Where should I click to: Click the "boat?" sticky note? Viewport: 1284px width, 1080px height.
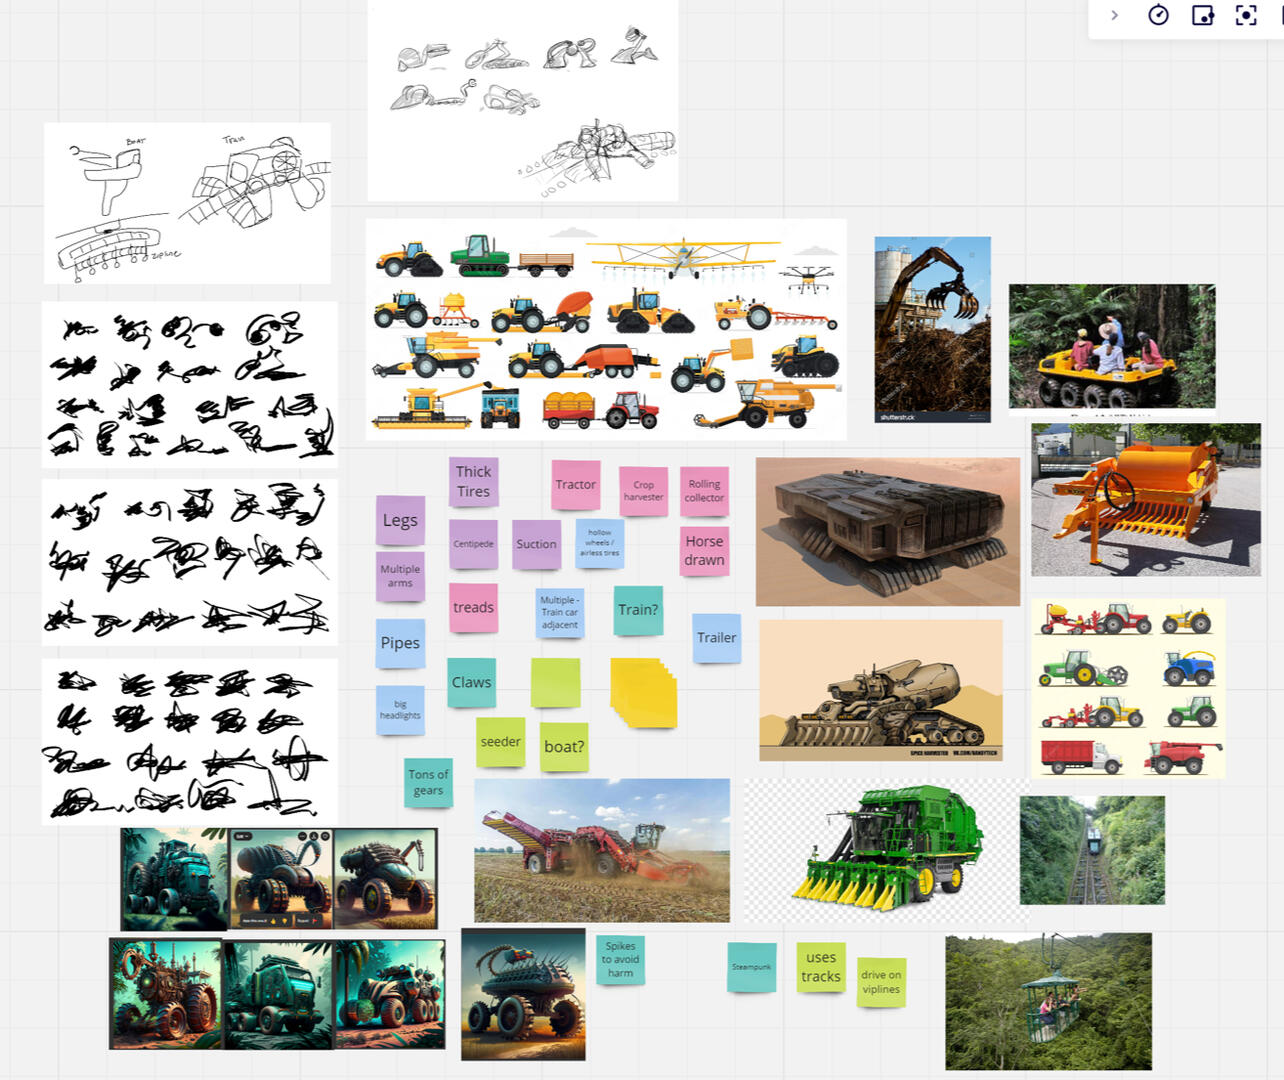565,744
